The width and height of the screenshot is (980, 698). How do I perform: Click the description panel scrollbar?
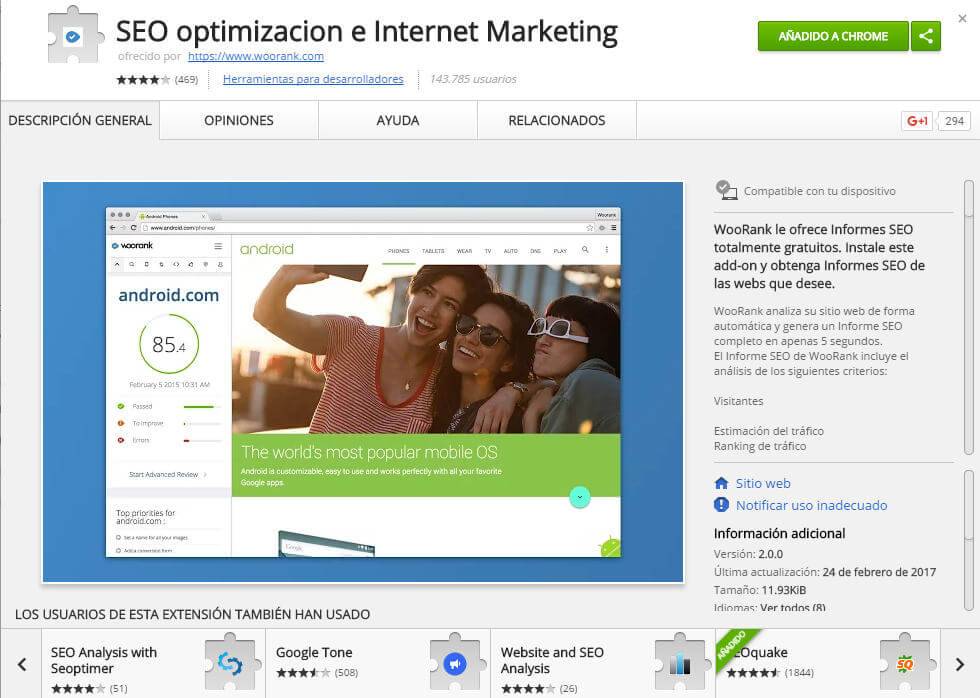click(969, 317)
